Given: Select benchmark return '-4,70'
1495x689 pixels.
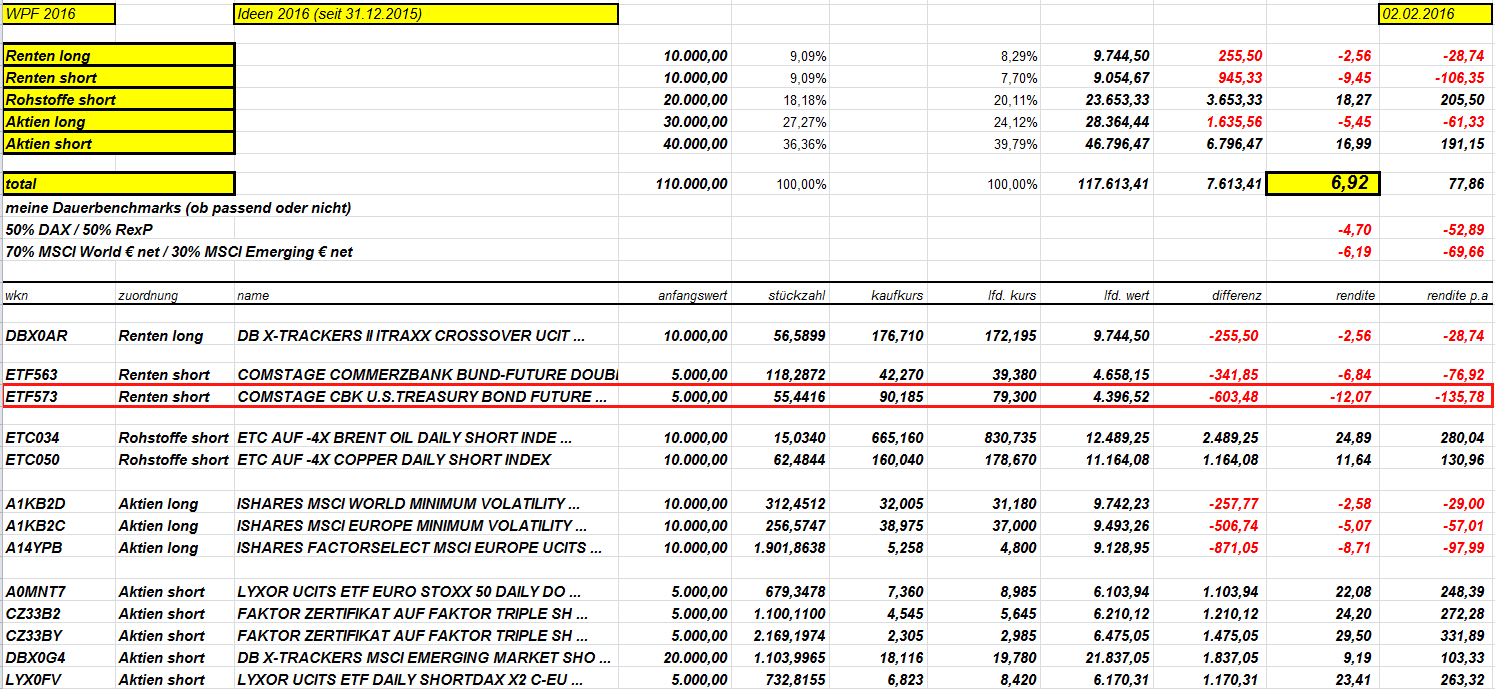Looking at the screenshot, I should click(1357, 230).
